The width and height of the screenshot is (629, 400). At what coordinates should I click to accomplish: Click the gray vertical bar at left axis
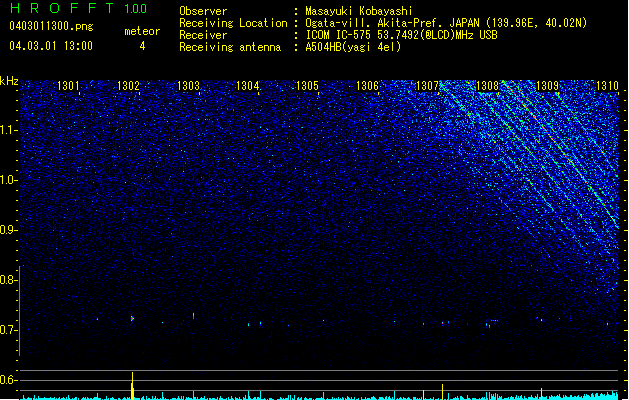[20, 310]
